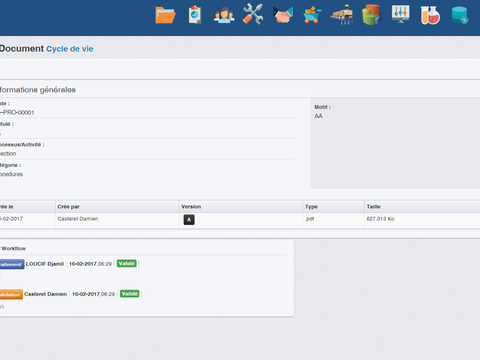Screen dimensions: 480x360
Task: Open the teal database module icon
Action: (460, 15)
